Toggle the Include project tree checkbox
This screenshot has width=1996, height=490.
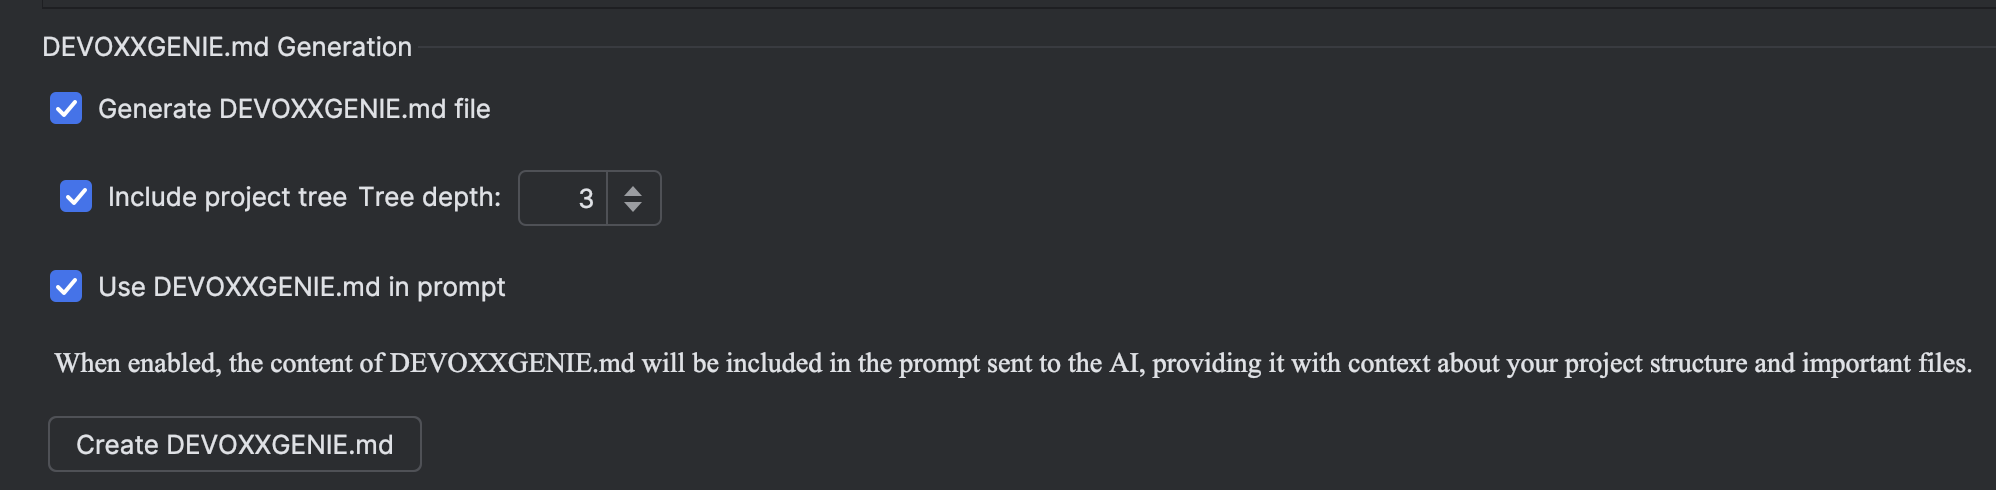[x=76, y=197]
